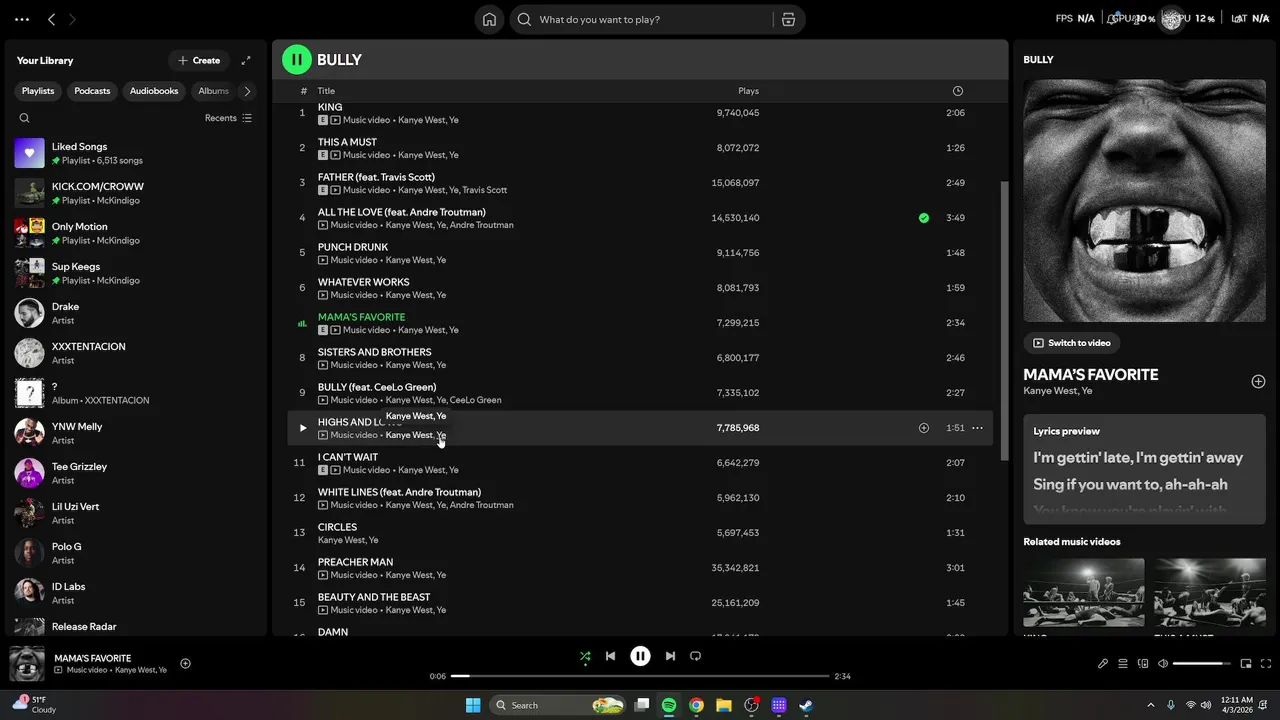1280x720 pixels.
Task: Add MAMA'S FAVORITE to Liked Songs in now-playing bar
Action: pos(185,663)
